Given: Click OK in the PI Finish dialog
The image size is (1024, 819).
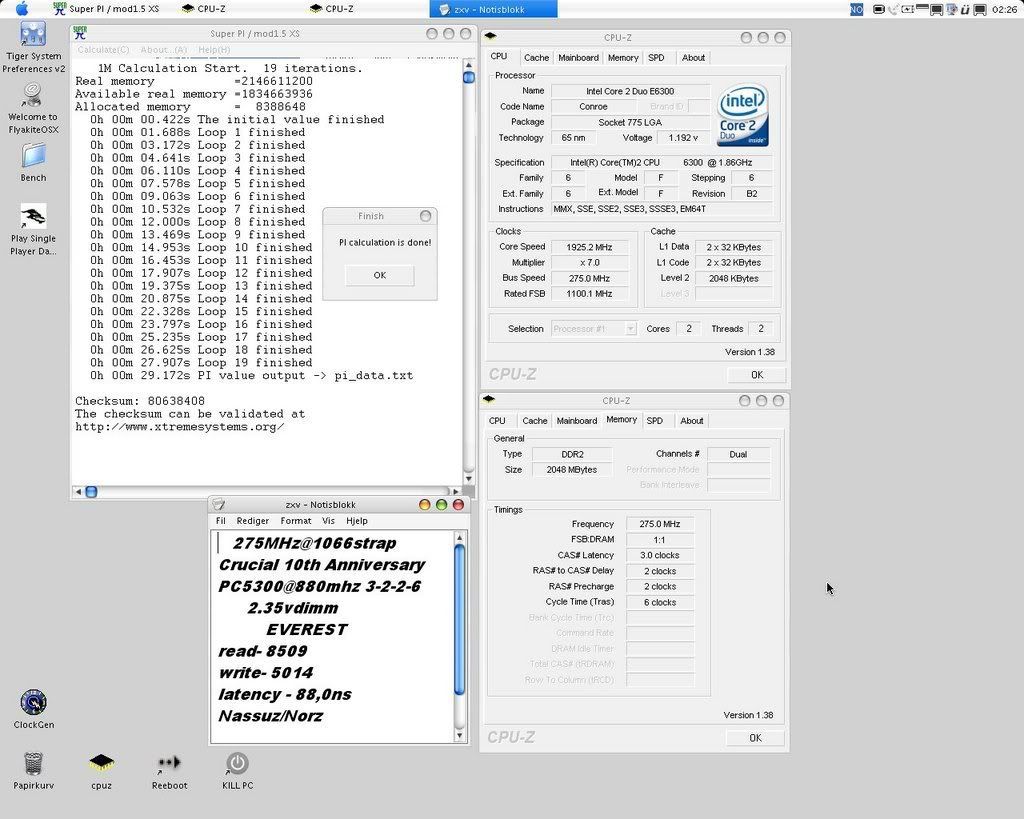Looking at the screenshot, I should (379, 275).
